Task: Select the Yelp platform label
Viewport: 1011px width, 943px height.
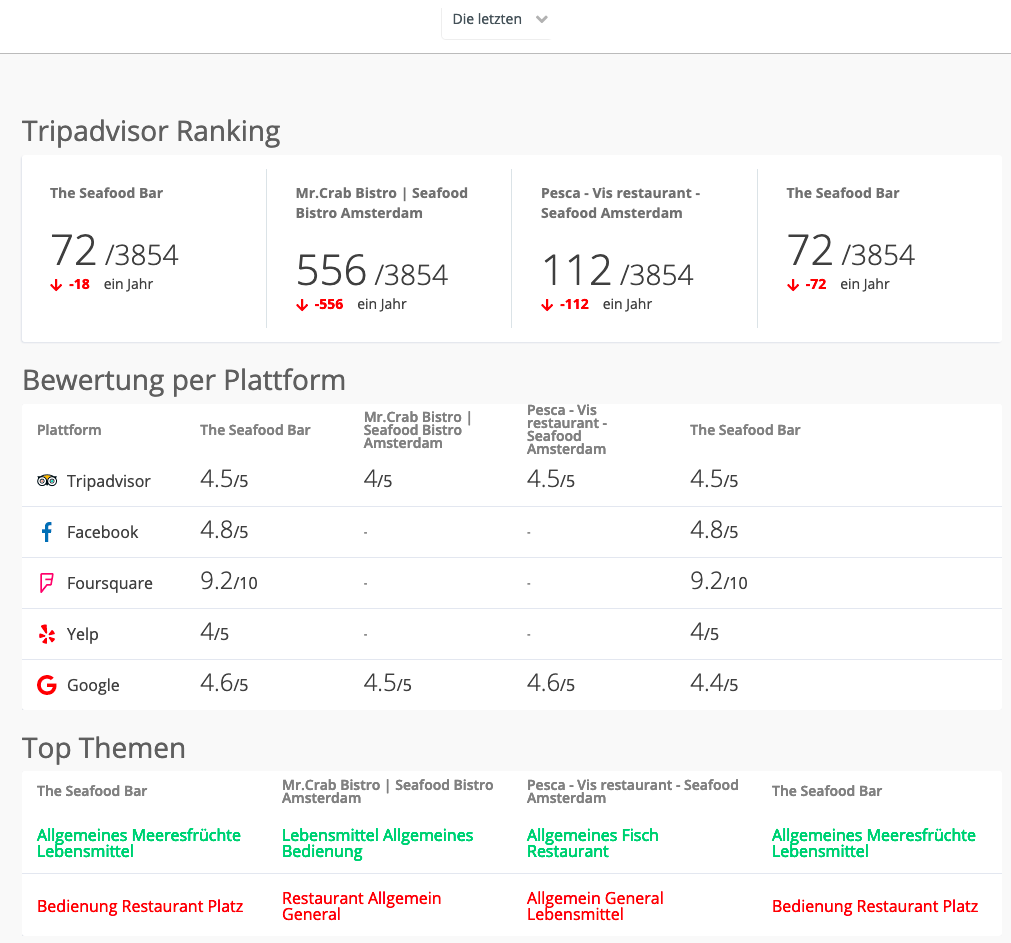Action: click(x=83, y=634)
